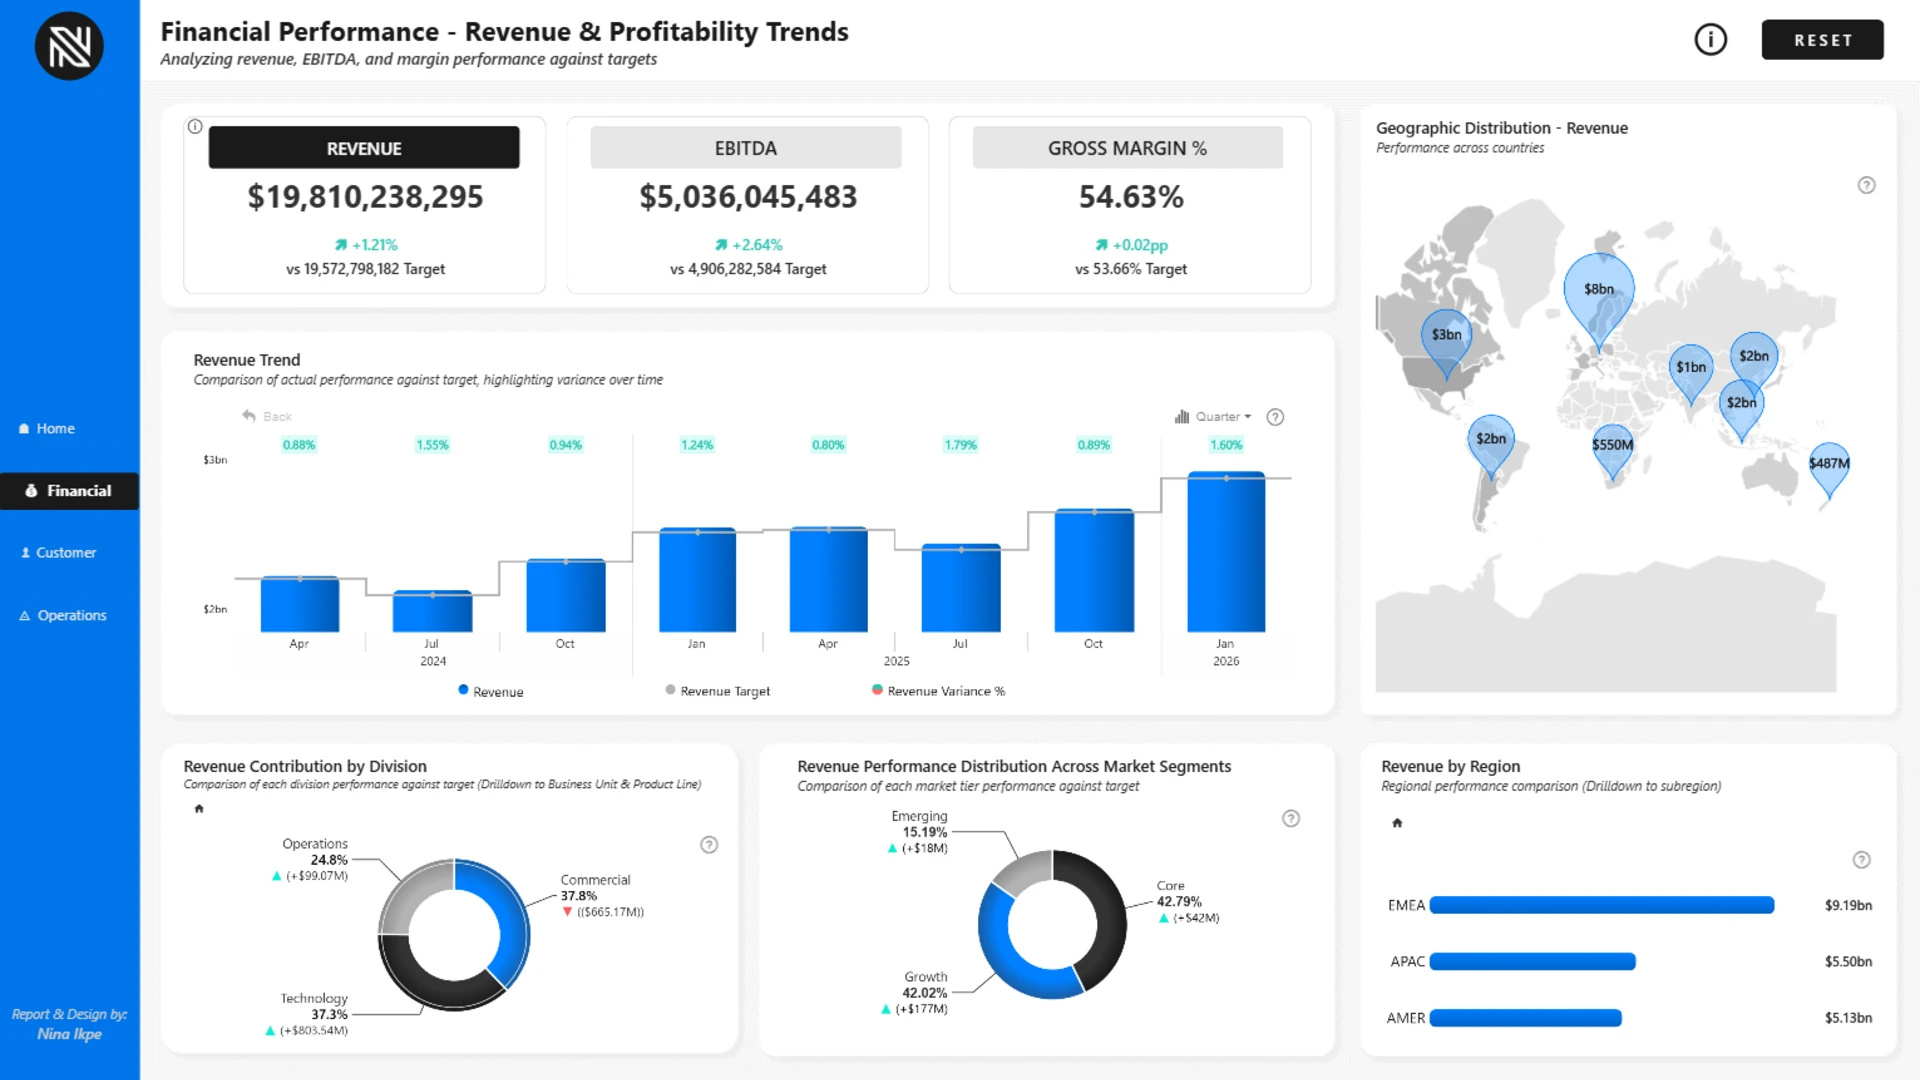Click help icon in Revenue Trend chart
The height and width of the screenshot is (1080, 1920).
click(1275, 417)
